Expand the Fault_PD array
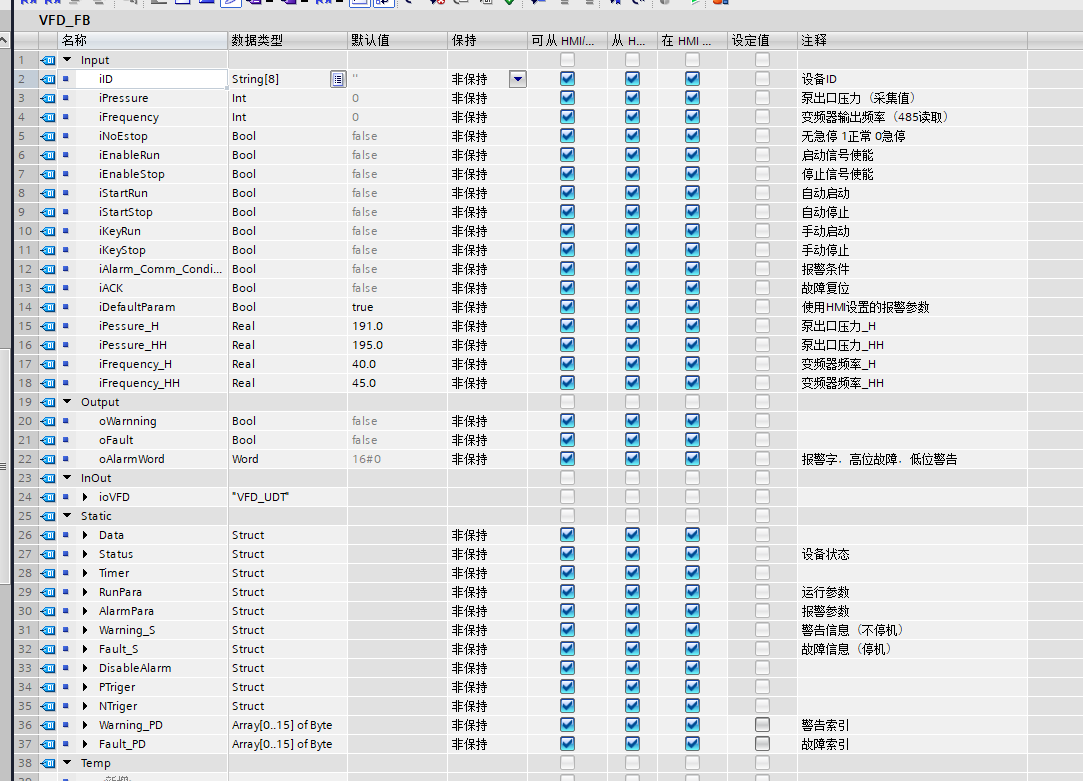Image resolution: width=1083 pixels, height=781 pixels. pyautogui.click(x=85, y=744)
